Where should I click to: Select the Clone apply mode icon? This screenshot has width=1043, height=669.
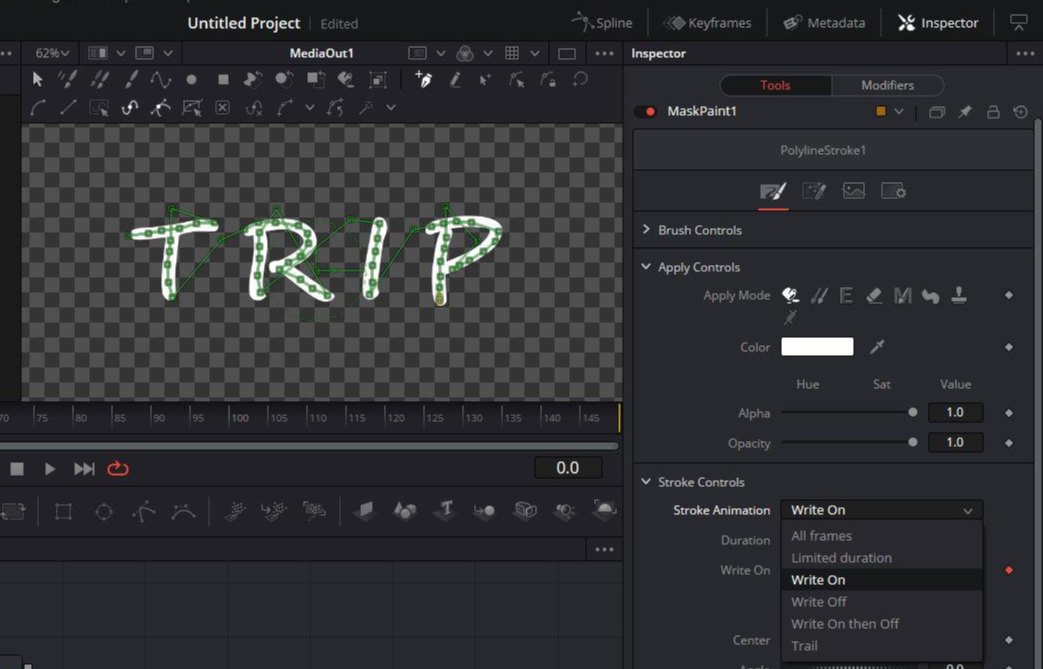[x=819, y=295]
